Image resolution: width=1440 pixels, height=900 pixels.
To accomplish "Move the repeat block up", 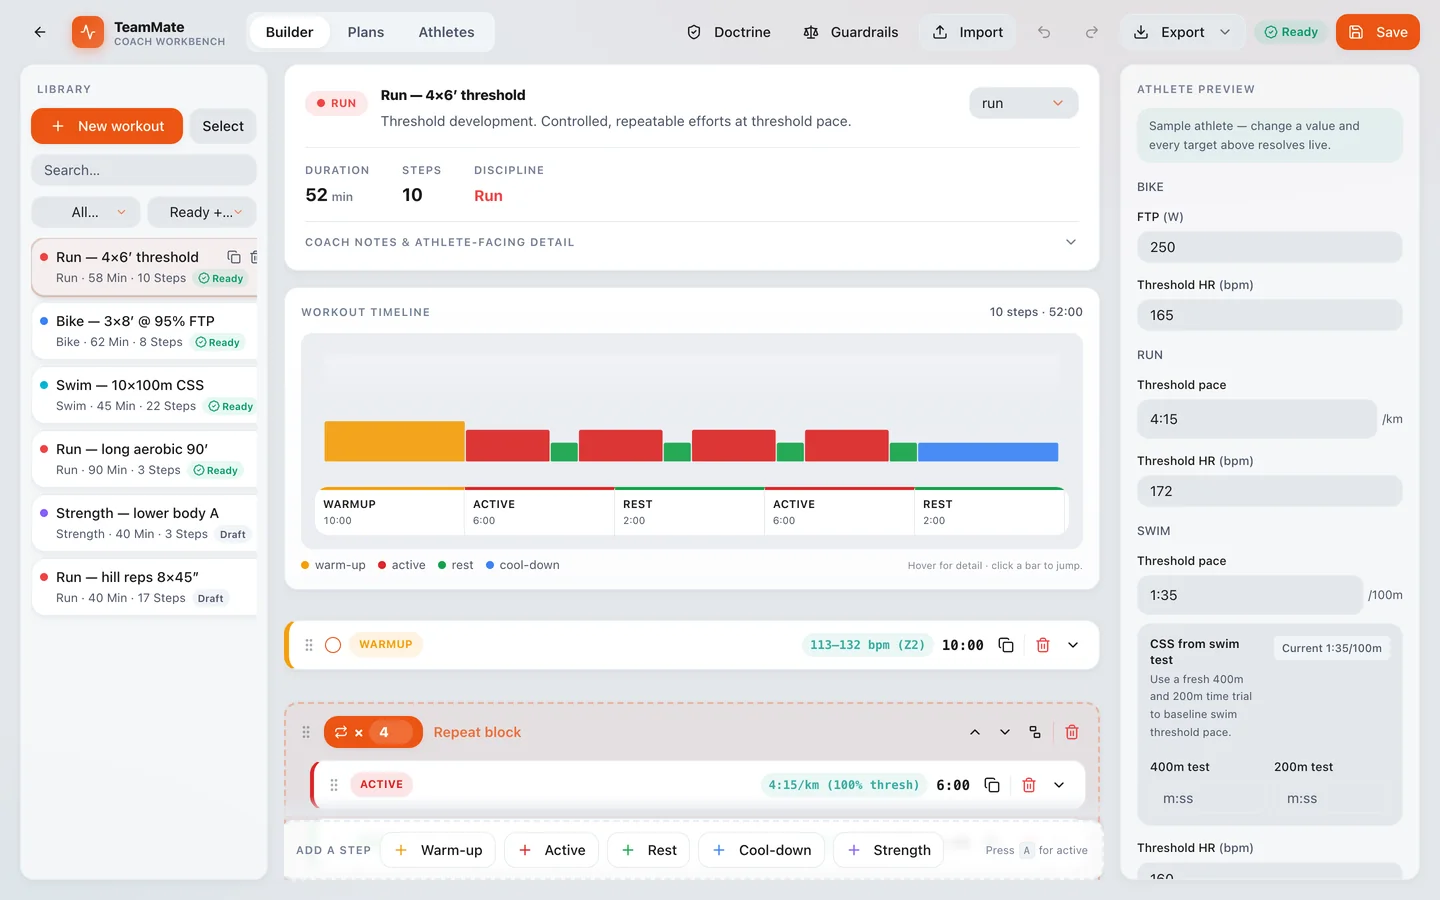I will click(975, 732).
